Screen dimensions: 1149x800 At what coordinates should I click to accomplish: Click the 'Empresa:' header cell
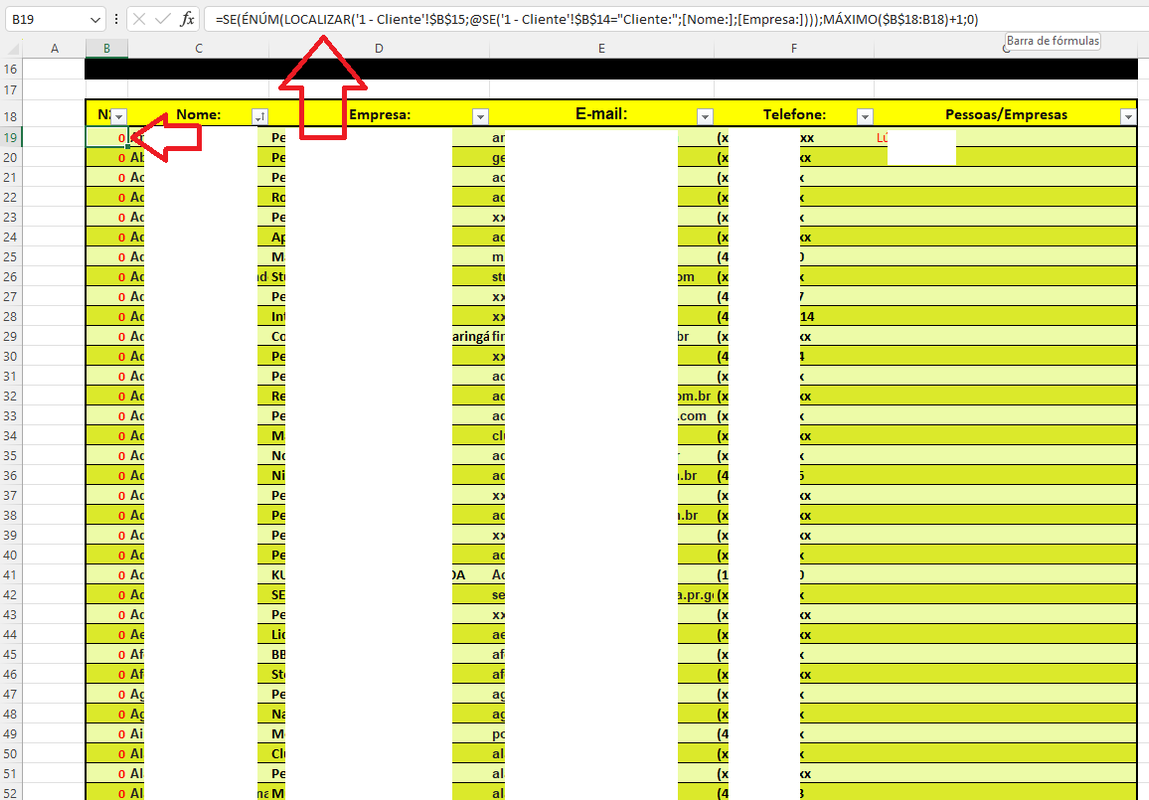379,114
